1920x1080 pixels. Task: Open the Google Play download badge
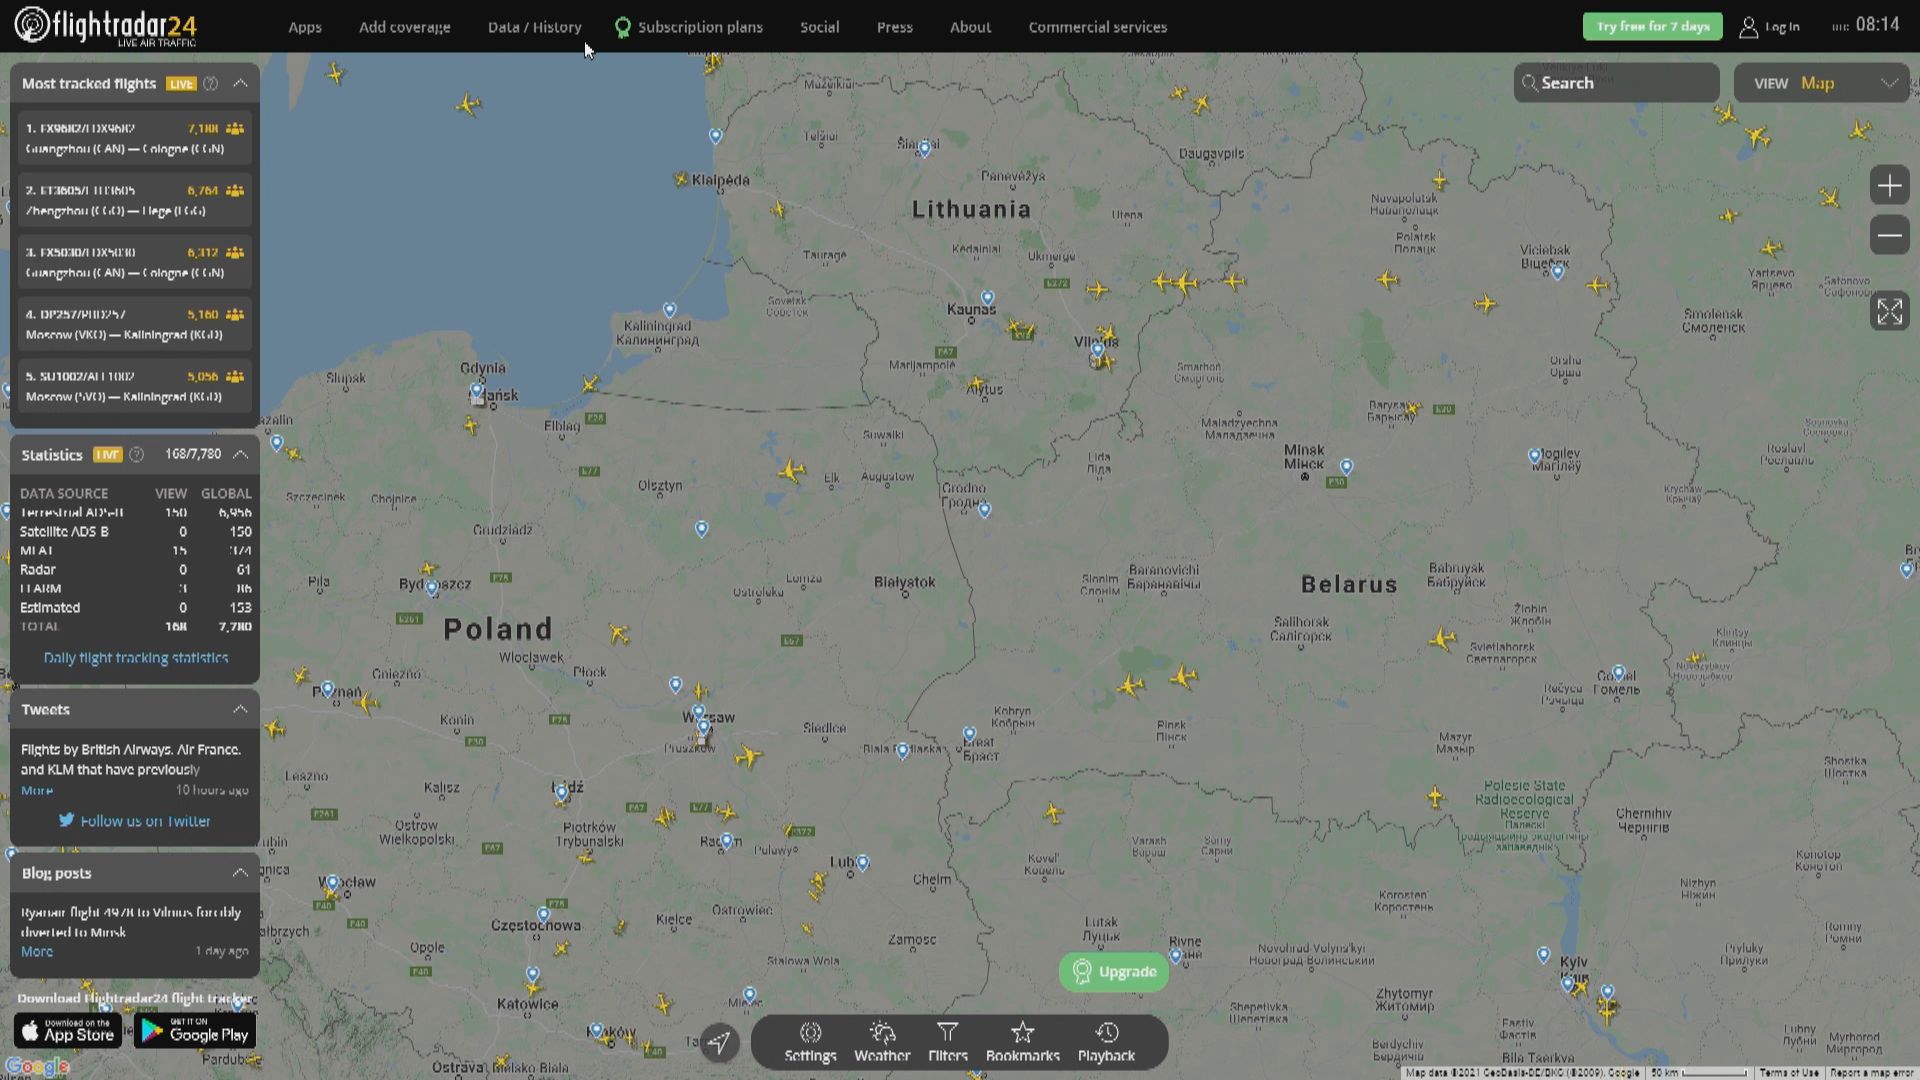(x=195, y=1032)
